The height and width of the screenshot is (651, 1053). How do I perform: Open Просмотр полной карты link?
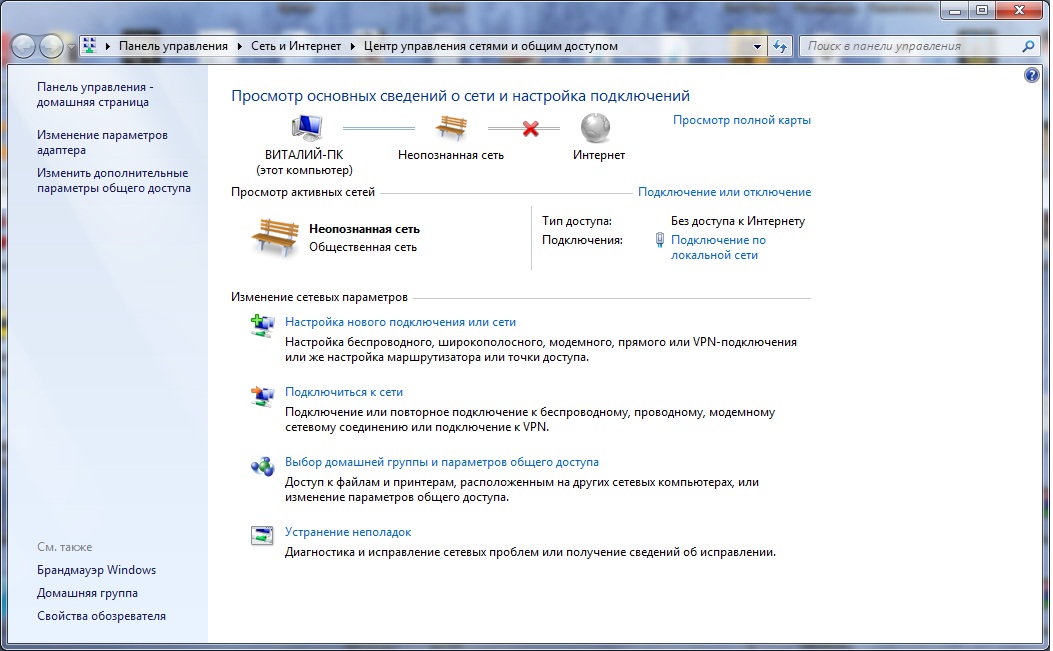pyautogui.click(x=741, y=120)
